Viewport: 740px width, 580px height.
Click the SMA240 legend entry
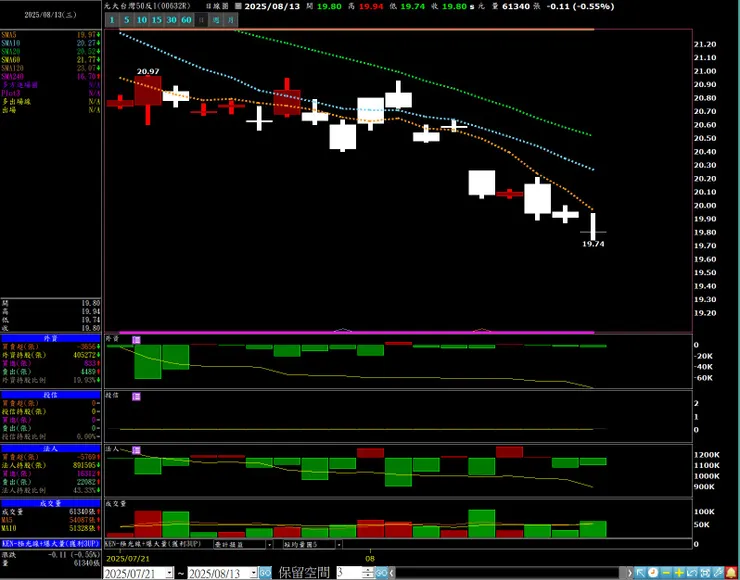[50, 76]
